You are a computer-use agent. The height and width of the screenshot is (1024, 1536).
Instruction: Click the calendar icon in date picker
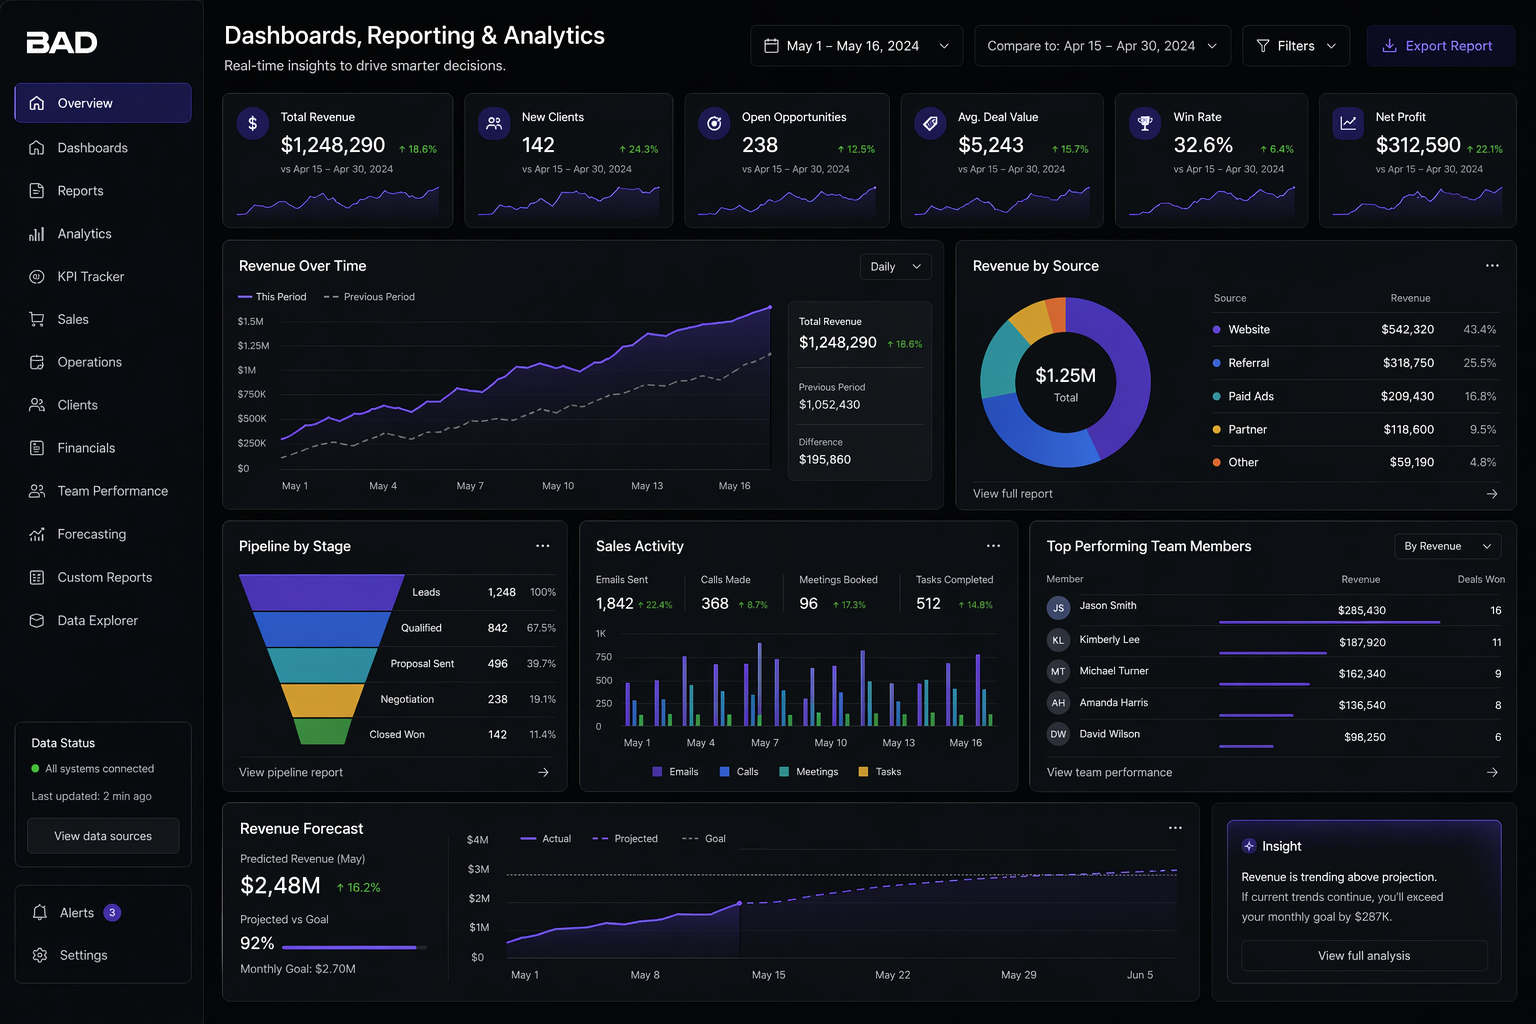[771, 46]
